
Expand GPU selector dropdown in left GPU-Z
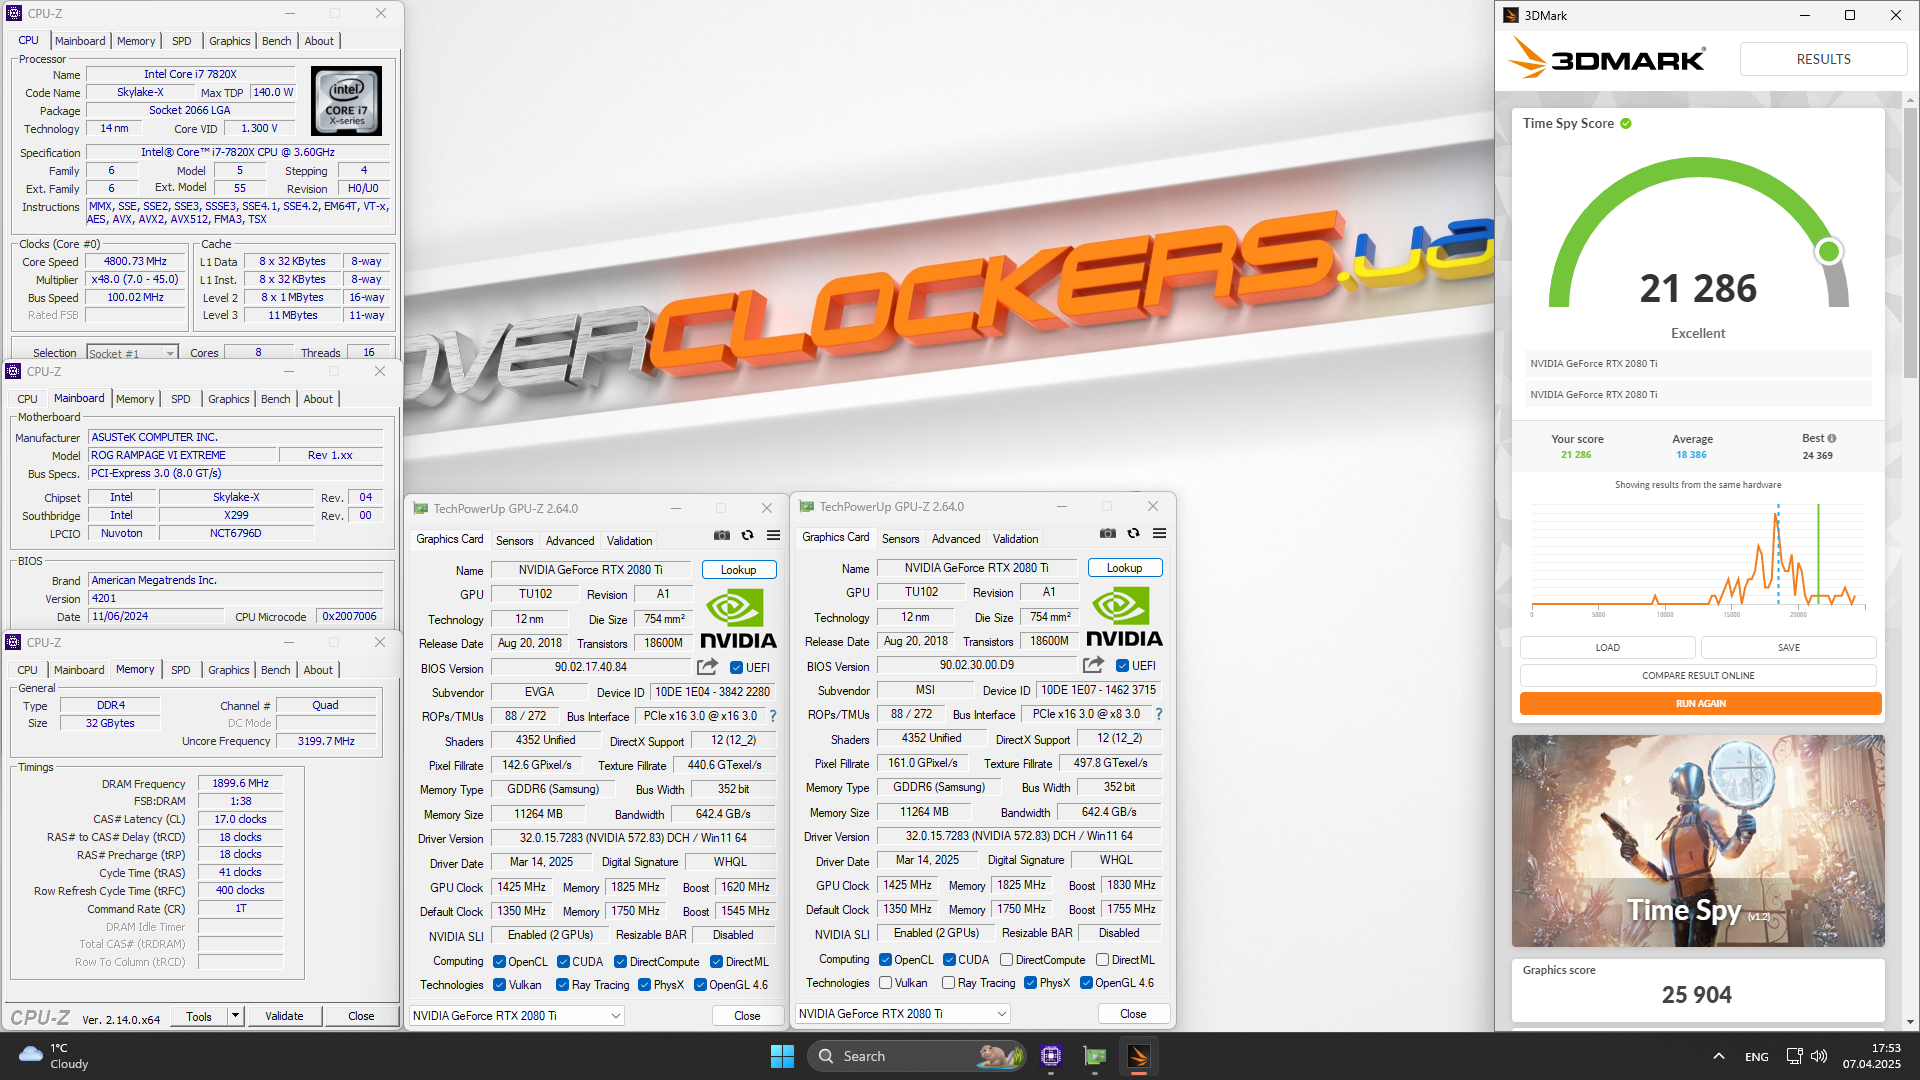point(615,1016)
